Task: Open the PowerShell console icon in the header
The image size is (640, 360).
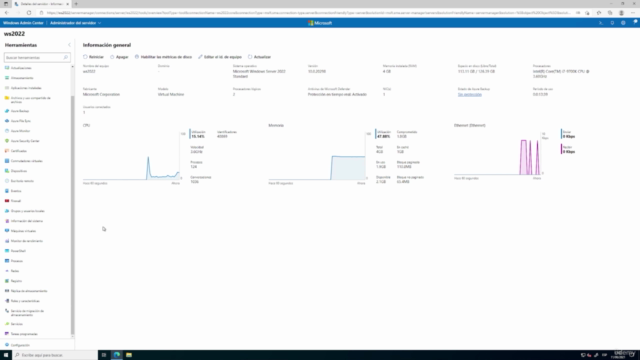Action: click(601, 23)
